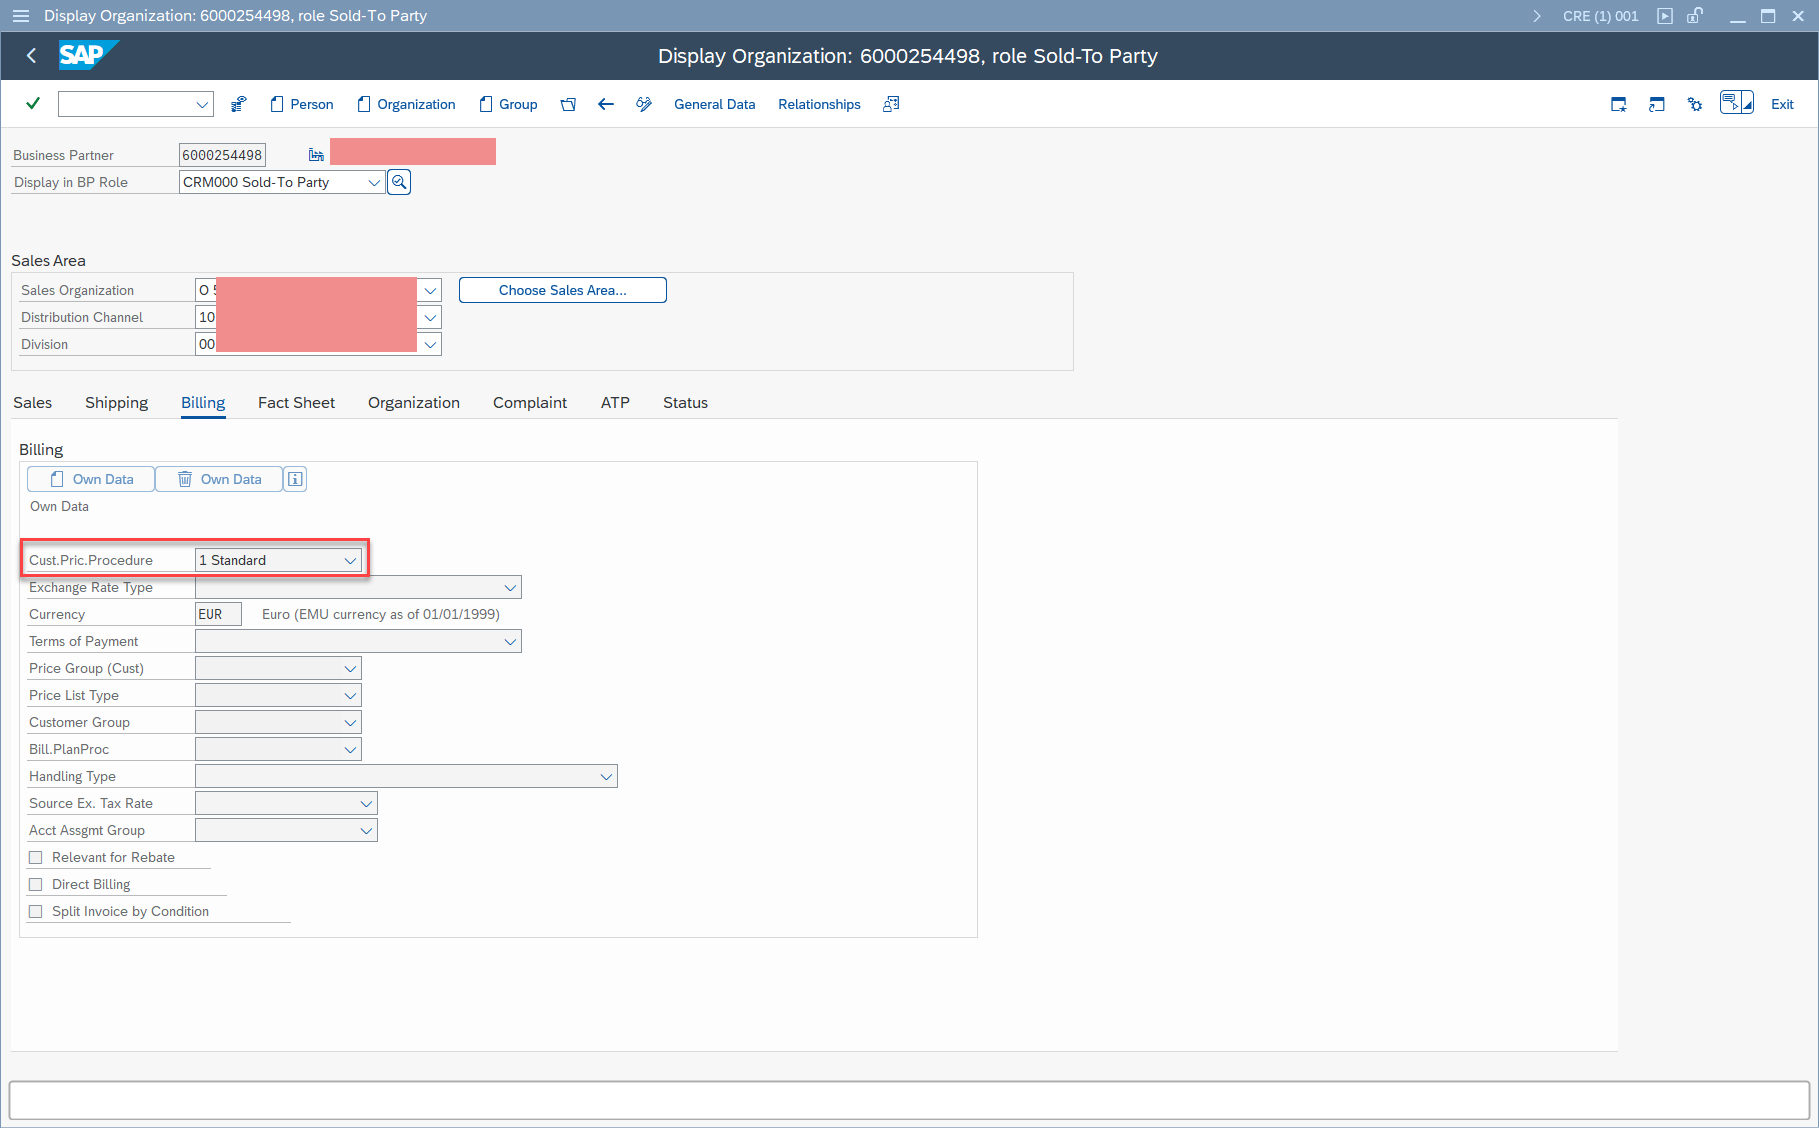Open the hamburger menu in title bar
This screenshot has width=1819, height=1128.
coord(20,16)
